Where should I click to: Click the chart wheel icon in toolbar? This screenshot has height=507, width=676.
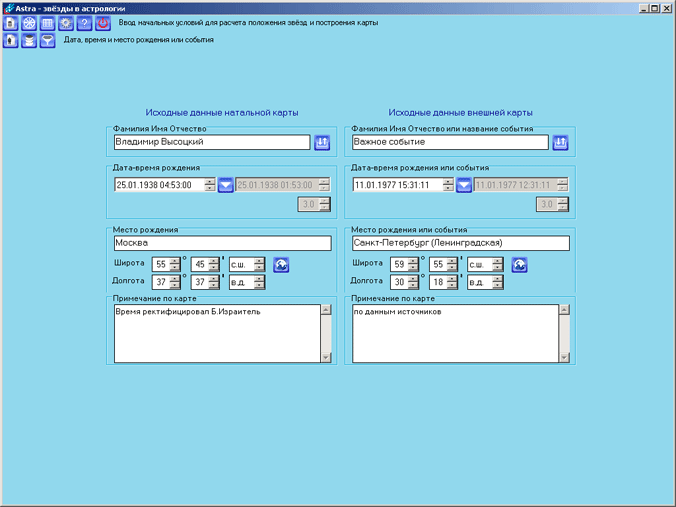coord(29,23)
